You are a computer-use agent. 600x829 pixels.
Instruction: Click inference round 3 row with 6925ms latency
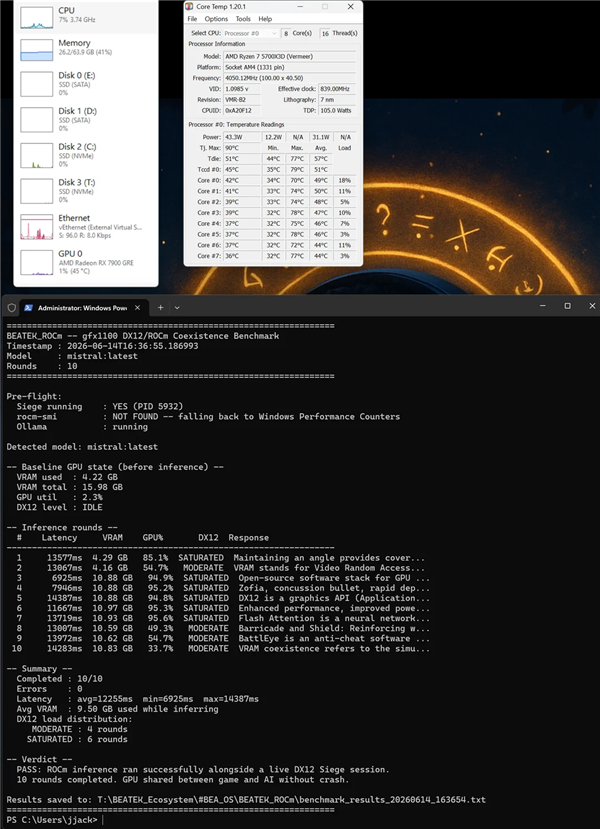coord(223,578)
